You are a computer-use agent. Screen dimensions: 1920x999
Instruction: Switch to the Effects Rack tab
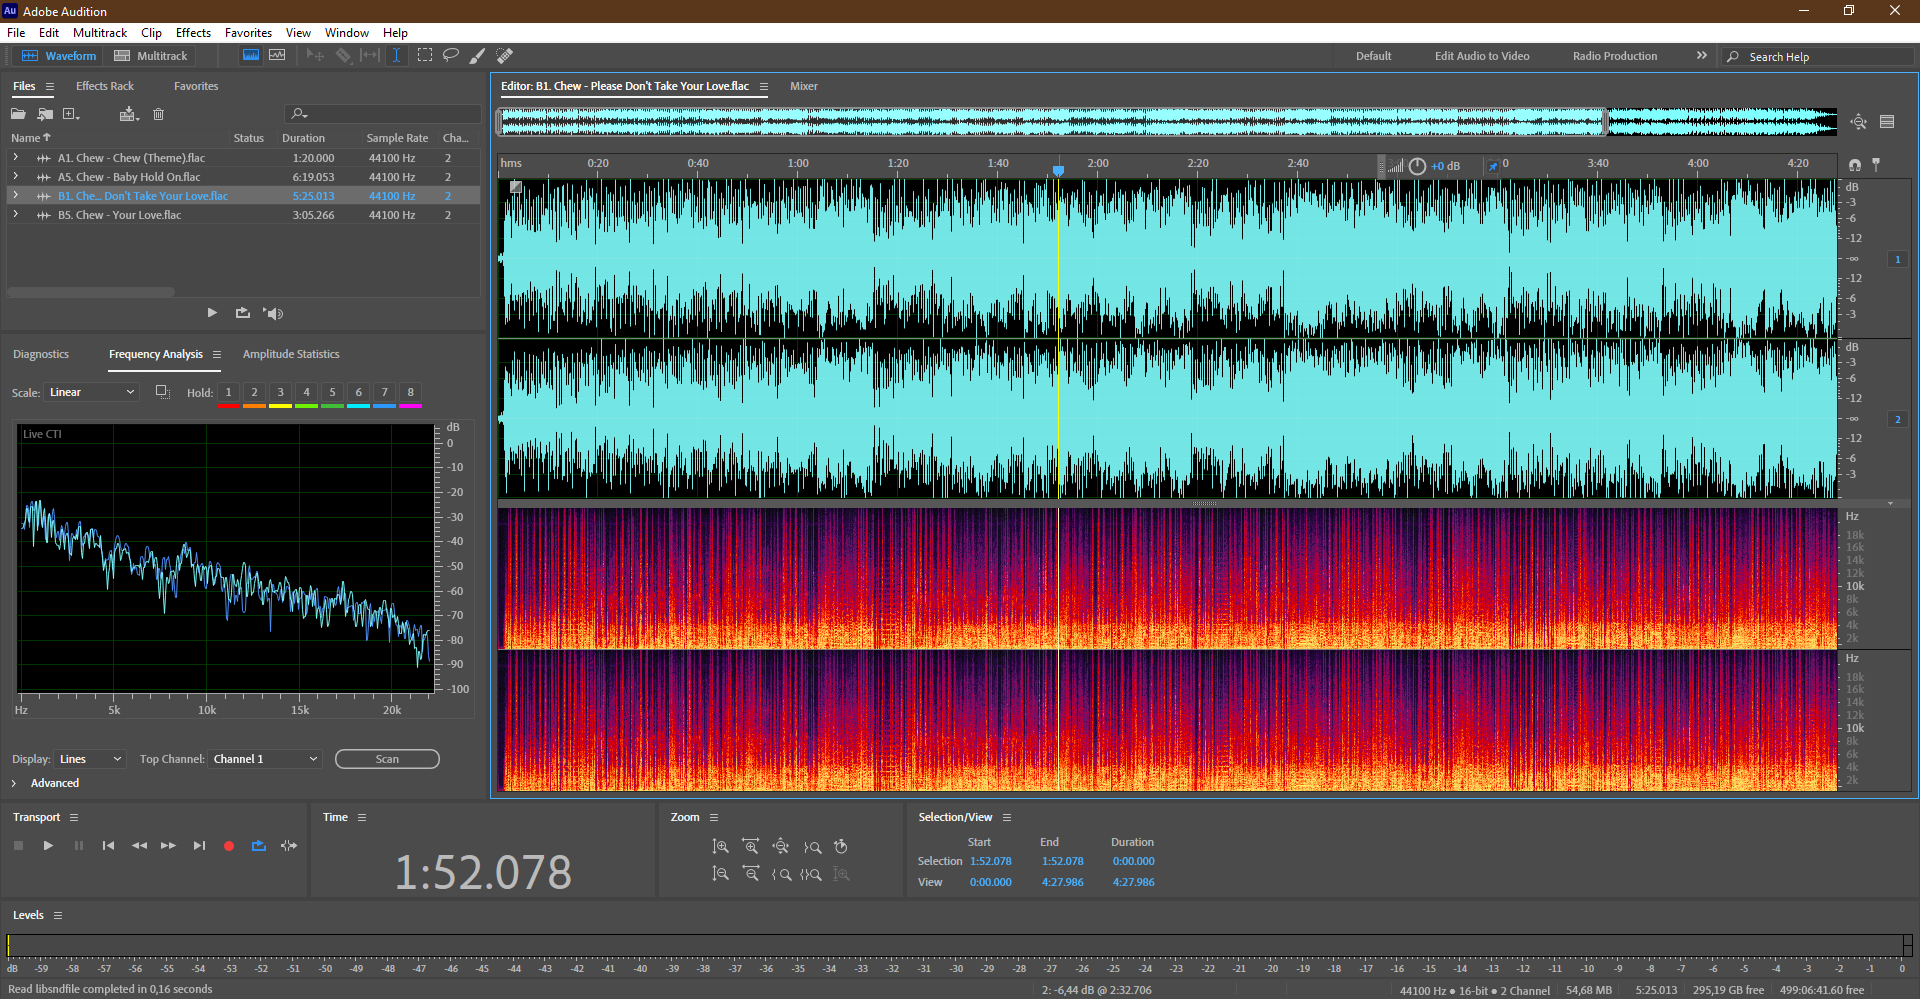click(105, 86)
